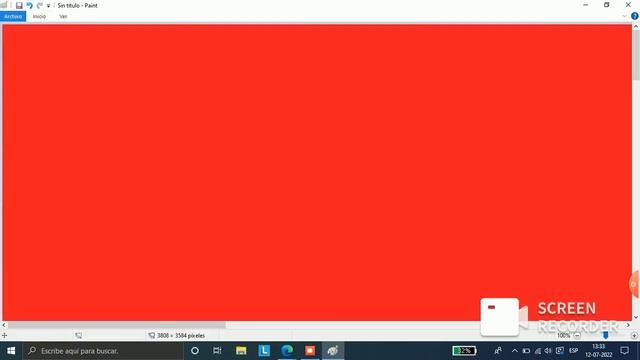Click the Redo arrow in title bar
This screenshot has height=360, width=640.
[x=40, y=5]
